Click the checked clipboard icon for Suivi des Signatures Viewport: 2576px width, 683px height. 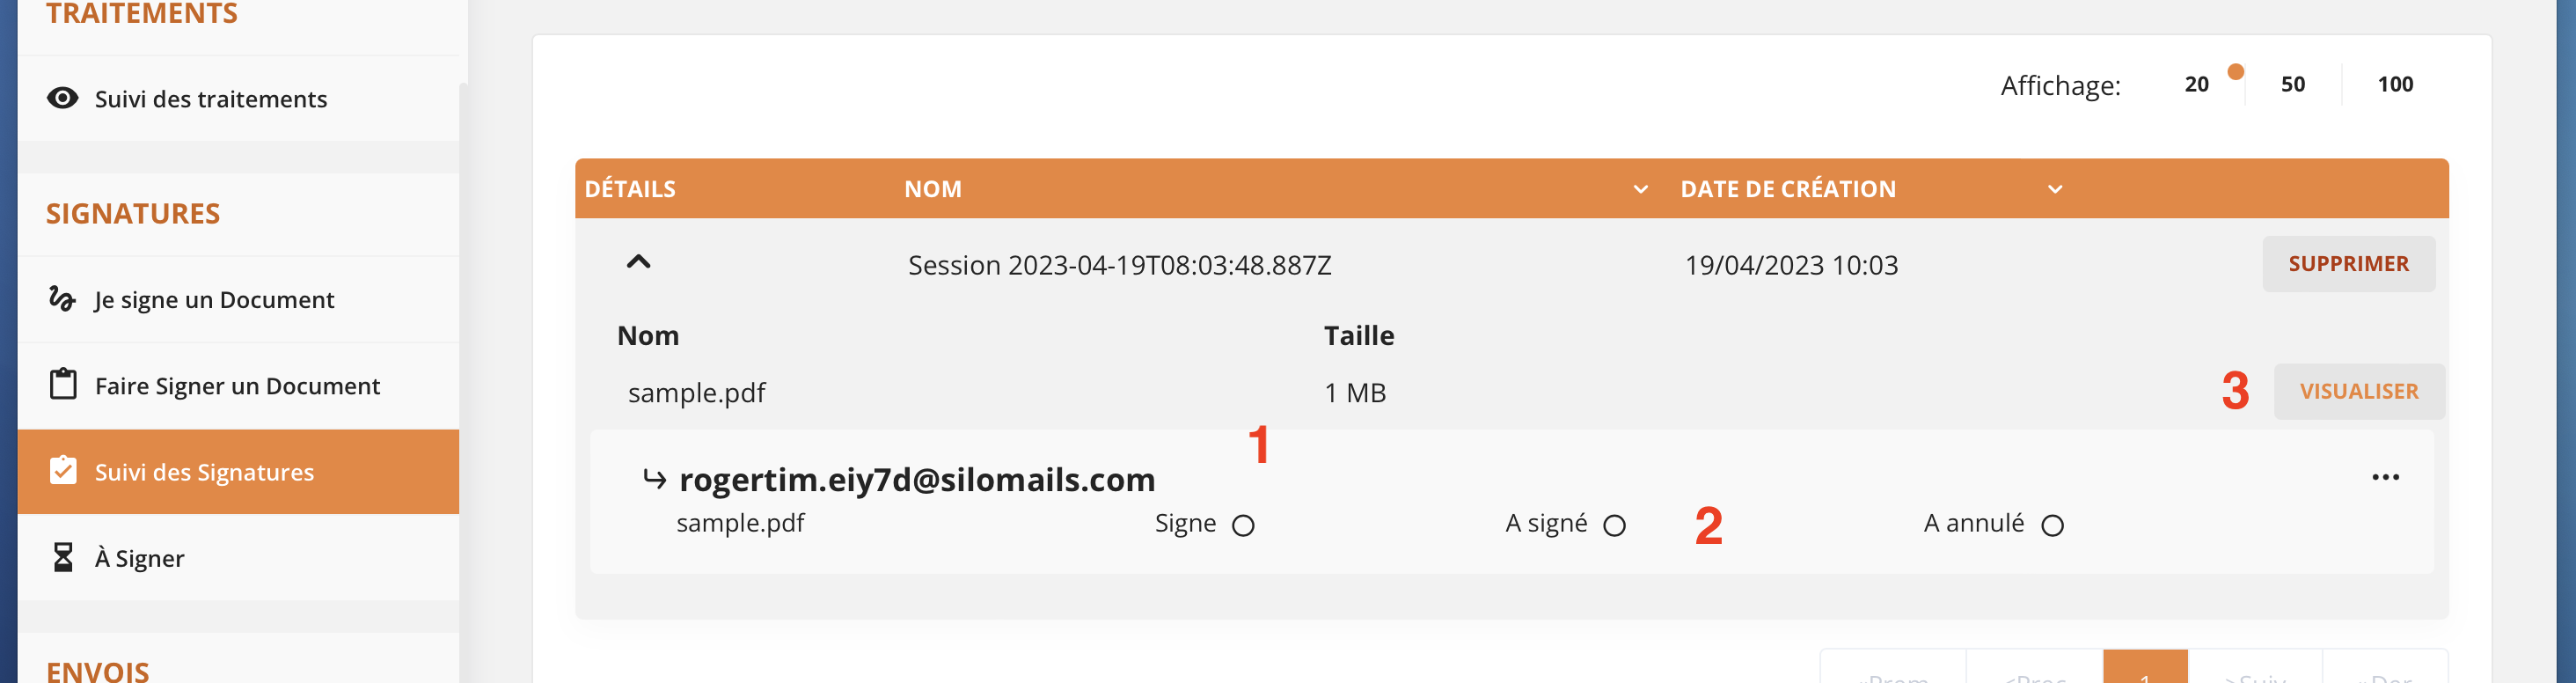point(63,470)
